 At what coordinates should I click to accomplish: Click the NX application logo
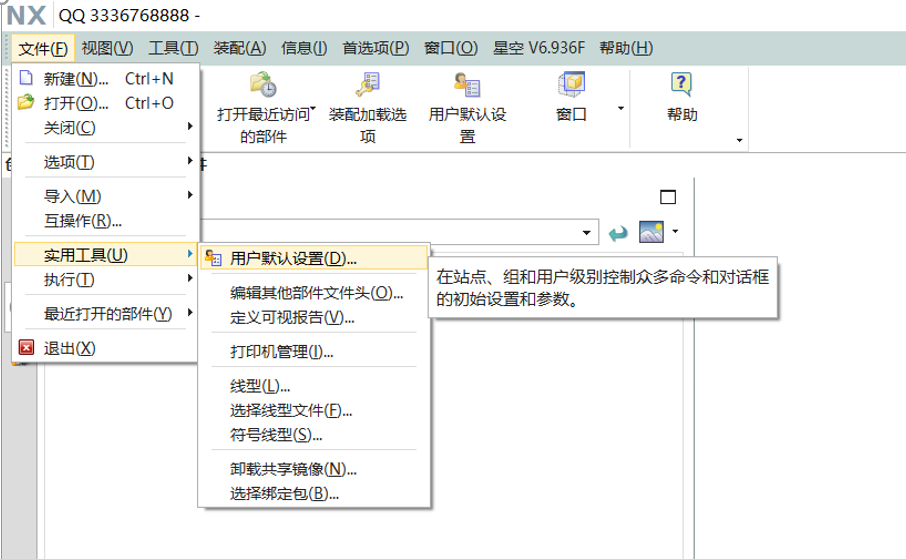(25, 15)
